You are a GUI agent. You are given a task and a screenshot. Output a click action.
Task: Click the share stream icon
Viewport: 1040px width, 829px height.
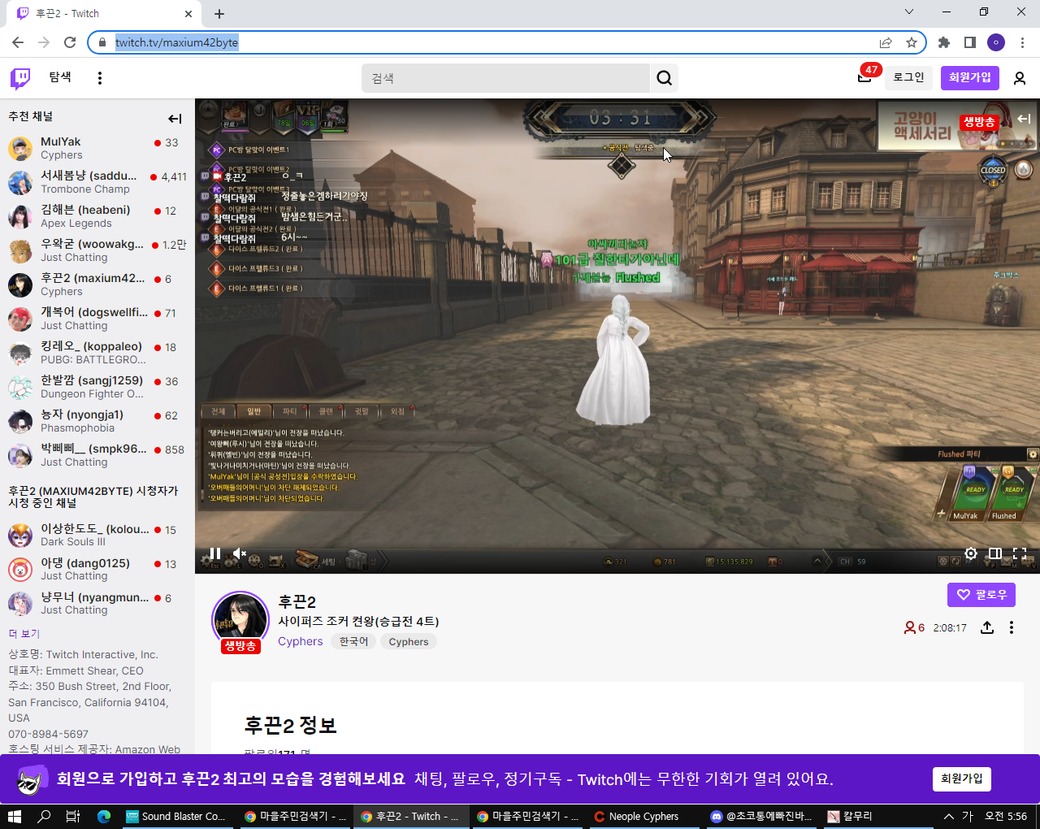click(x=987, y=628)
